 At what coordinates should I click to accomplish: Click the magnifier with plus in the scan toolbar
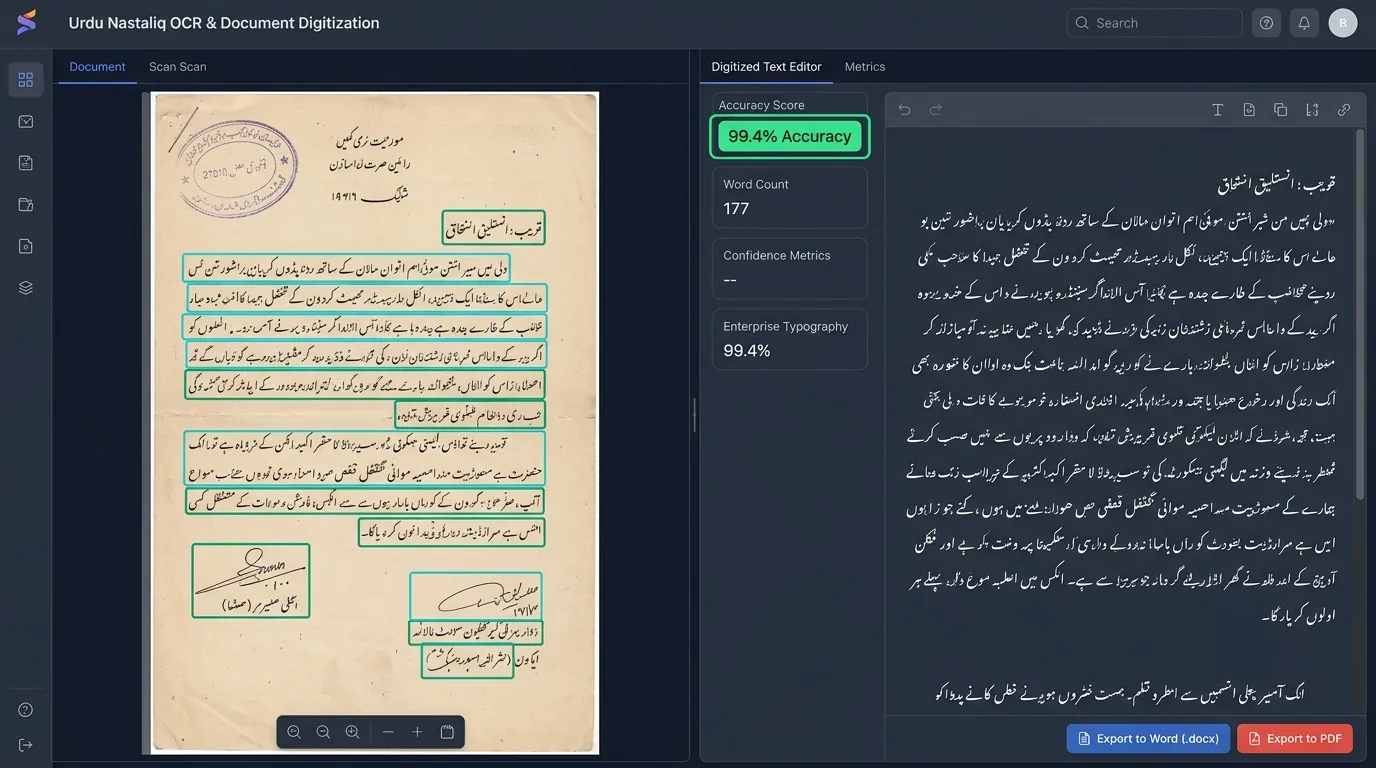tap(352, 732)
